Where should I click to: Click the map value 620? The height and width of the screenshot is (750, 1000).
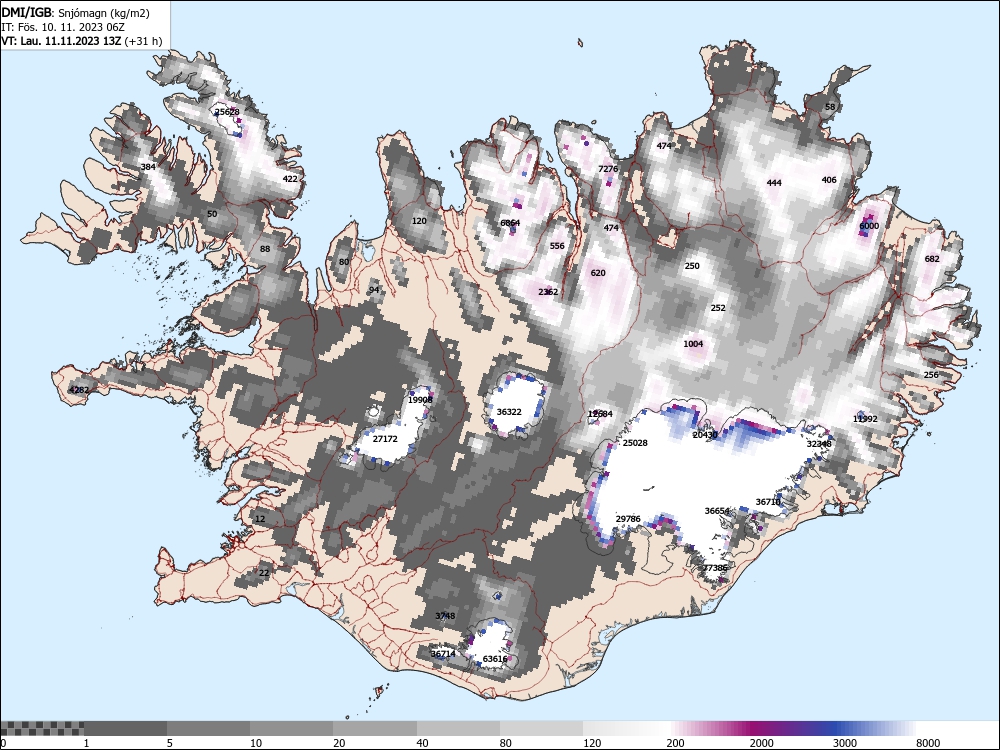[x=598, y=272]
